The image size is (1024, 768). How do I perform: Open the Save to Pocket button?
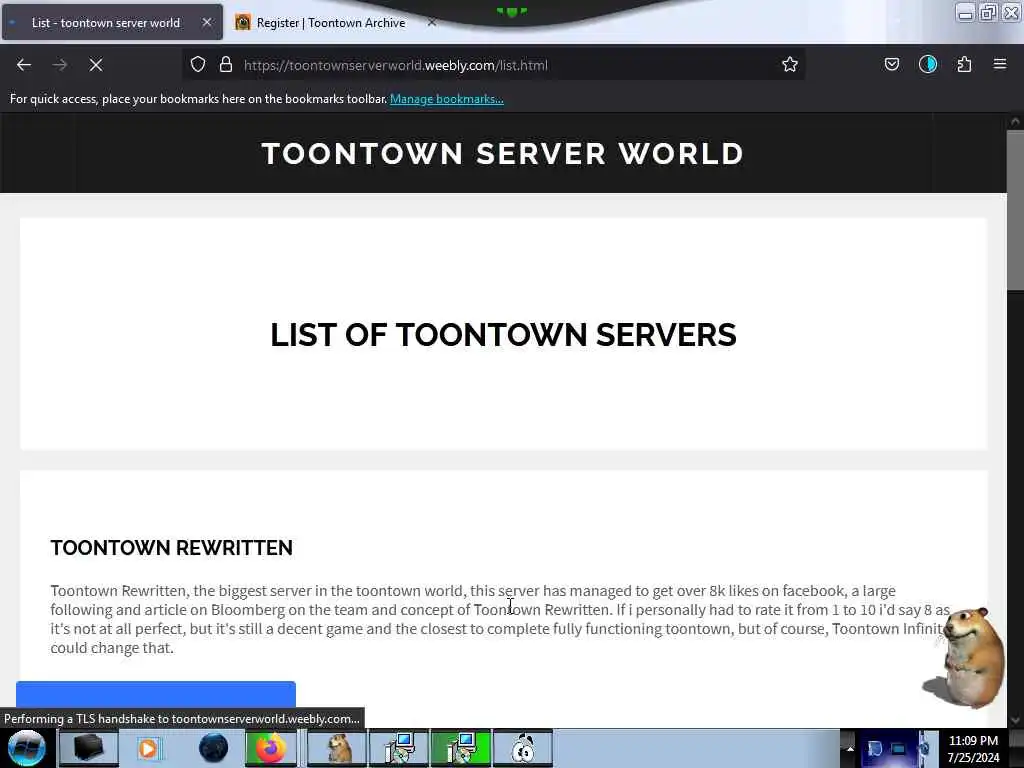click(891, 64)
